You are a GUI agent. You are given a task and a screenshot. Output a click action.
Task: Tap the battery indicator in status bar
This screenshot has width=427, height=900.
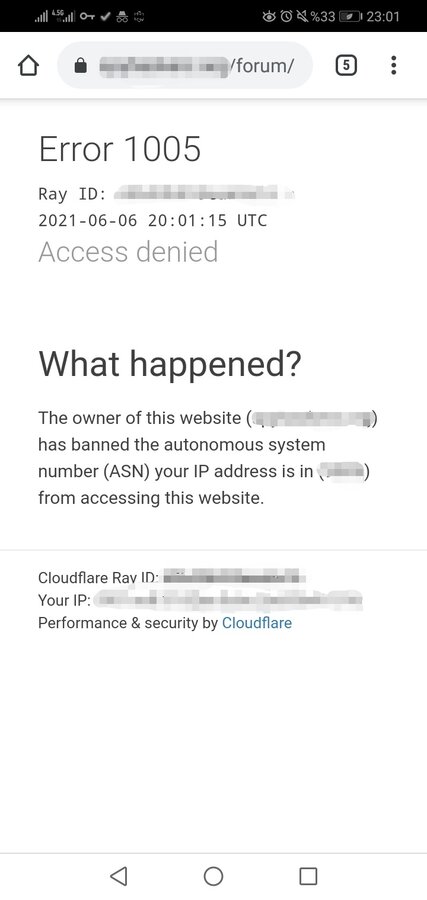[350, 16]
